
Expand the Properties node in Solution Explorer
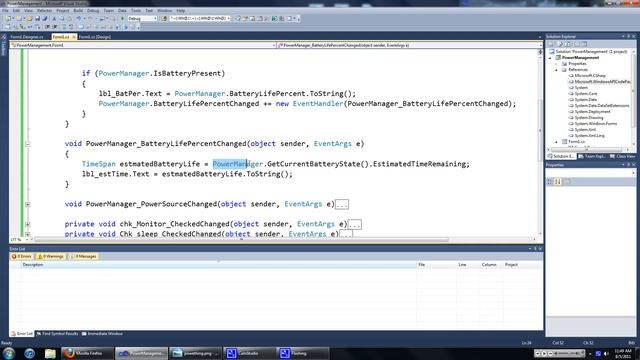pyautogui.click(x=556, y=64)
